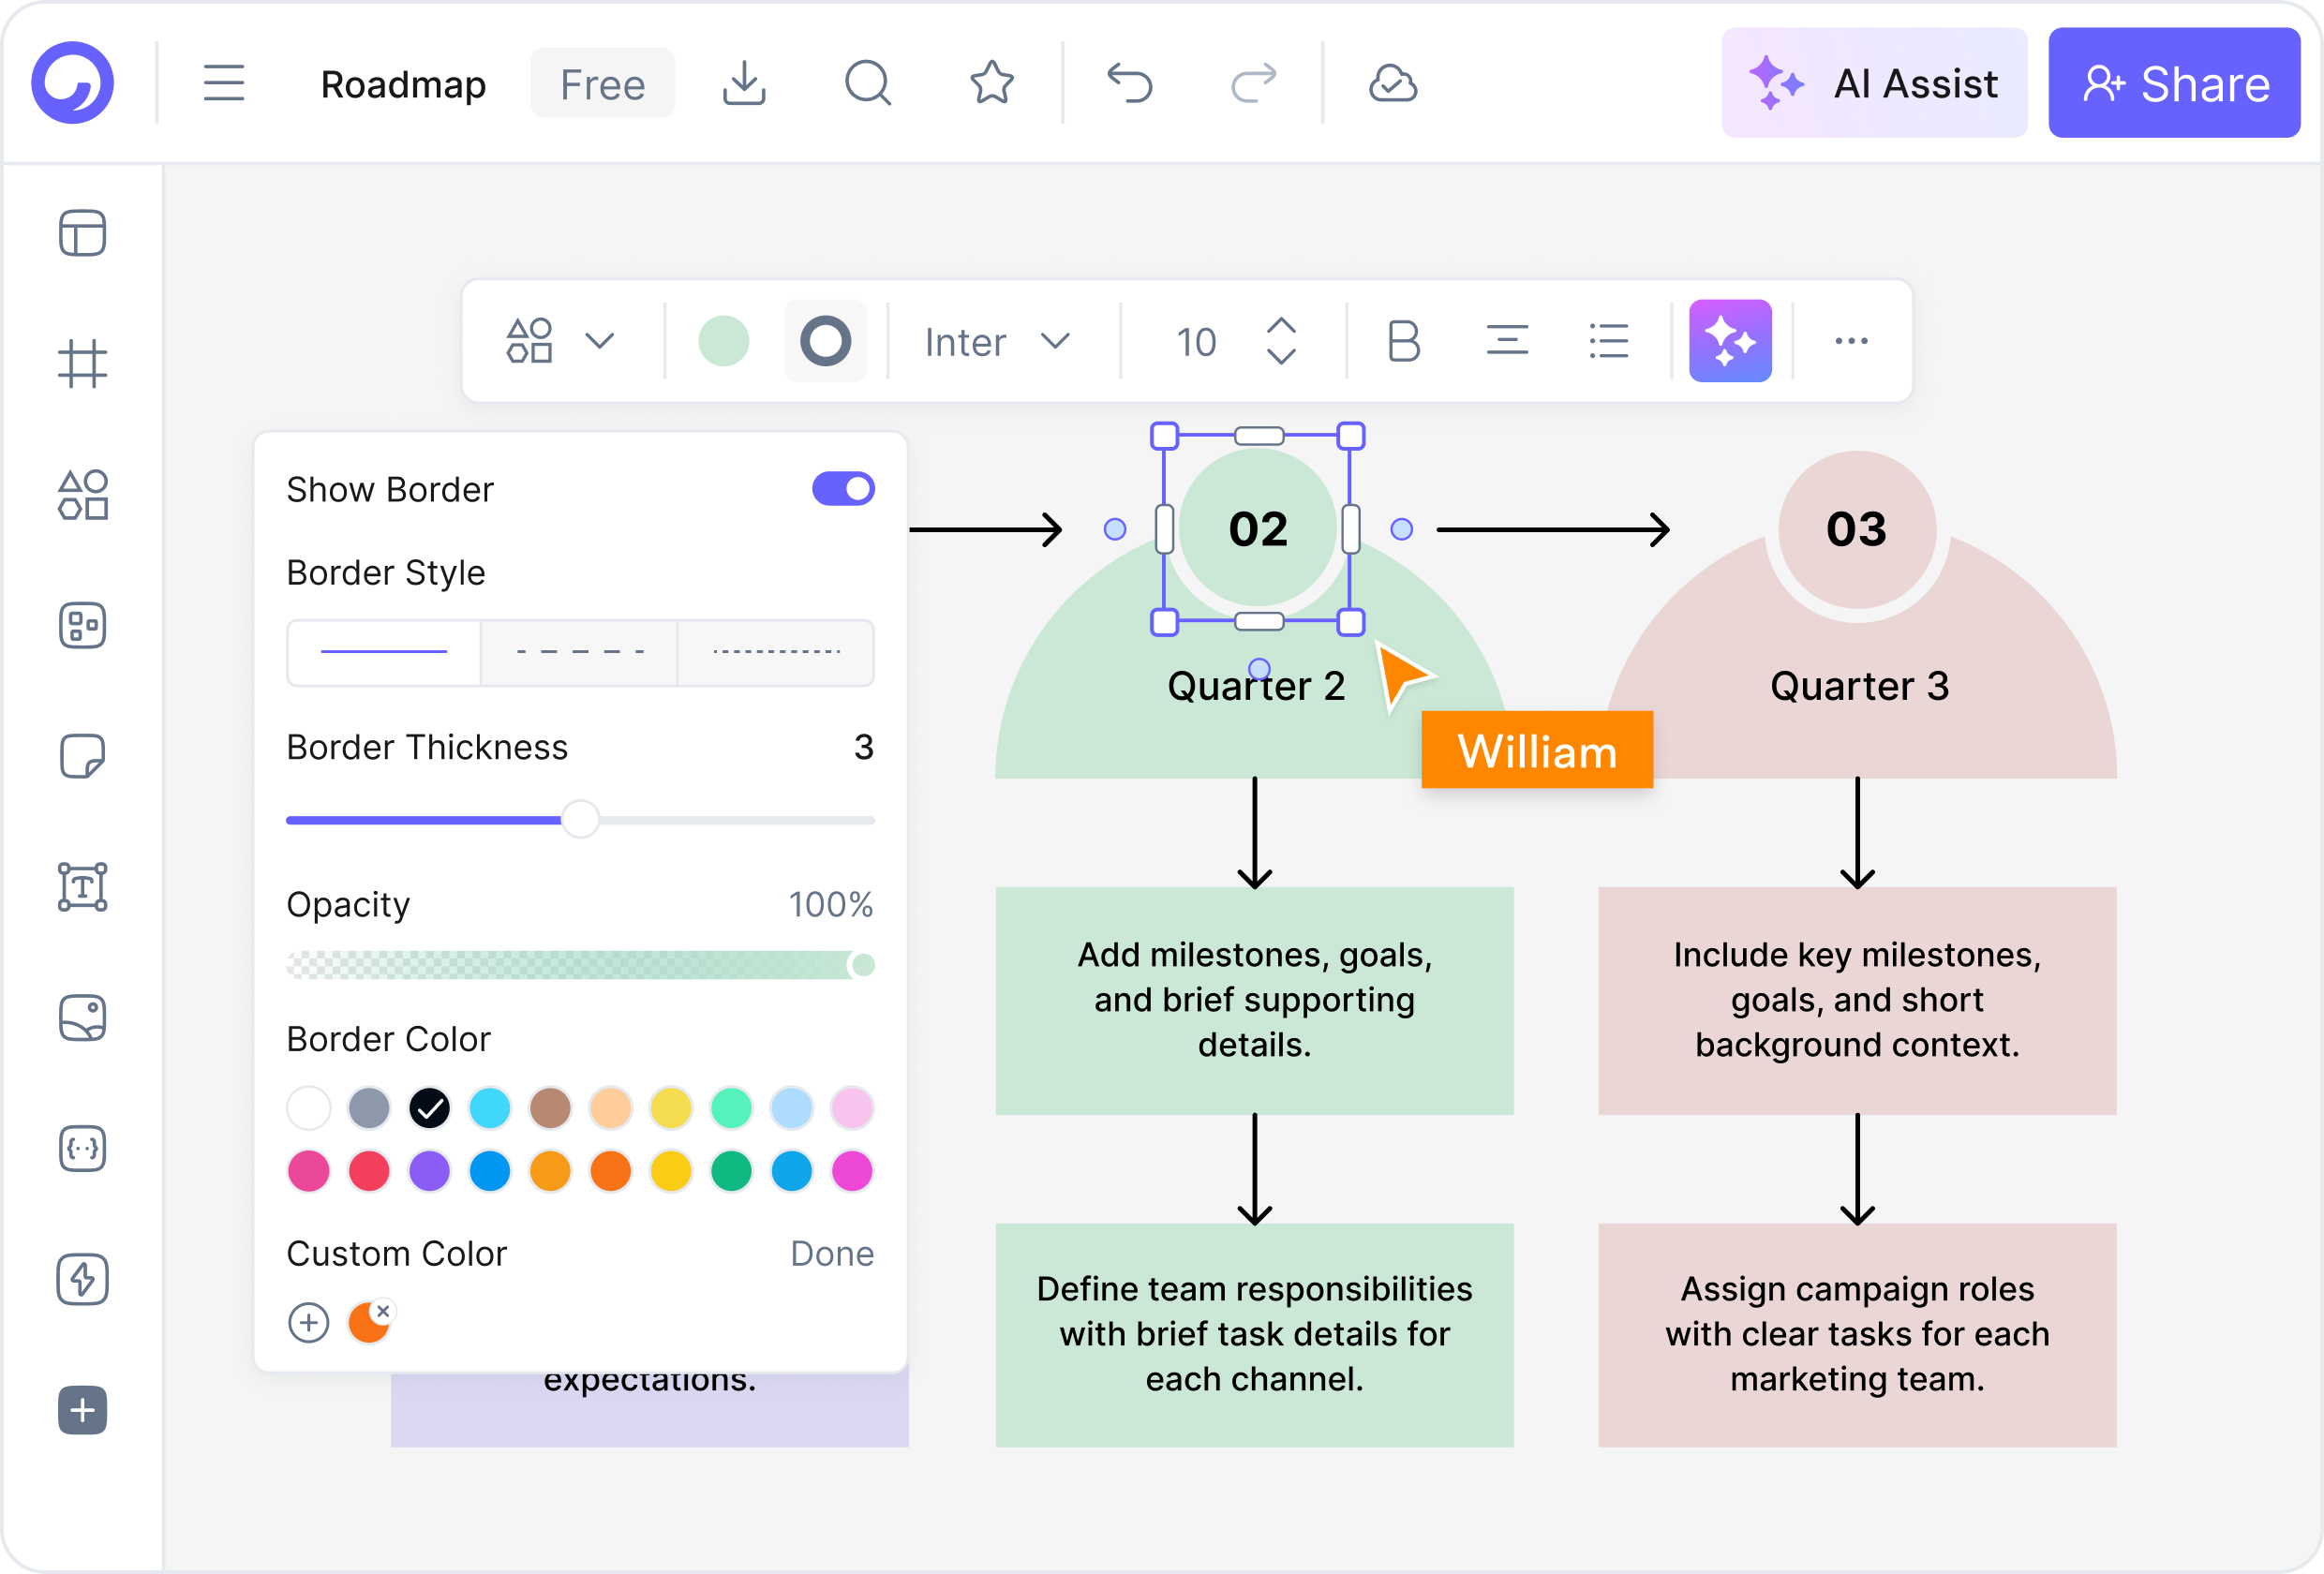Click the Share button
This screenshot has height=1574, width=2324.
[x=2174, y=83]
